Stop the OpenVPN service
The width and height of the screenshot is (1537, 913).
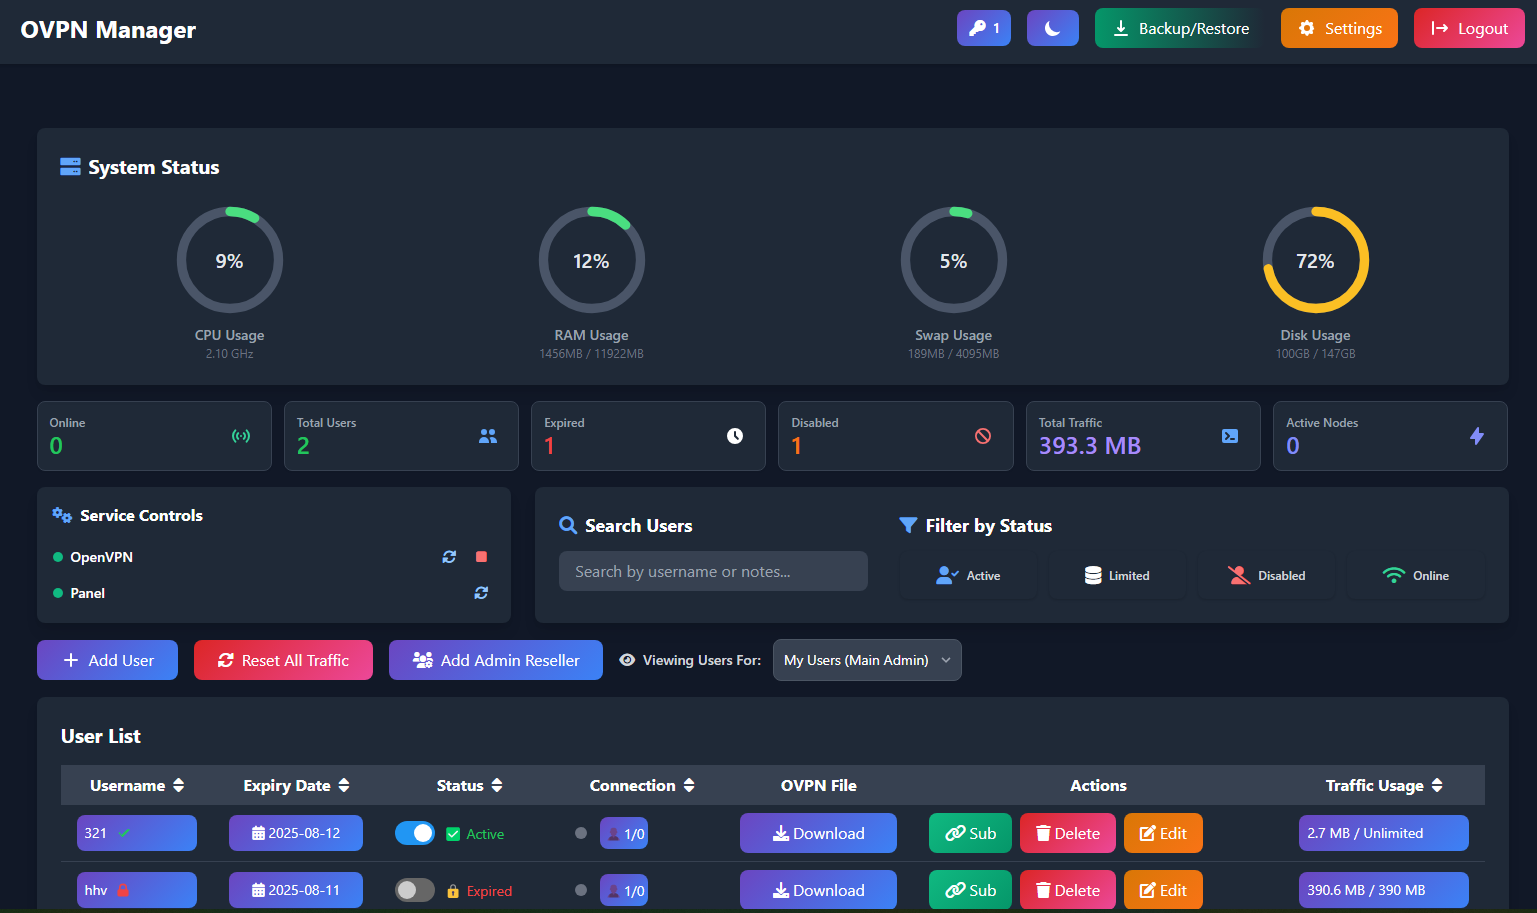(x=481, y=557)
